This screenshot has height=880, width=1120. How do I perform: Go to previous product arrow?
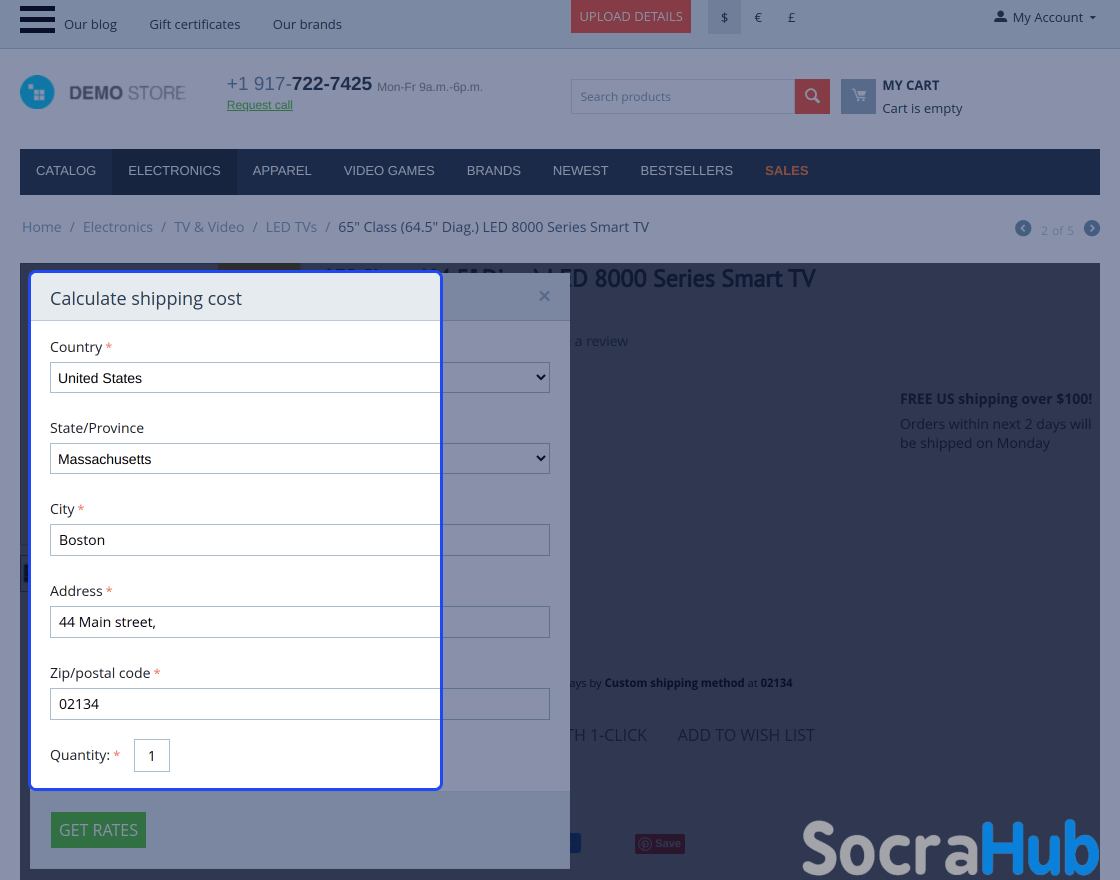point(1023,229)
